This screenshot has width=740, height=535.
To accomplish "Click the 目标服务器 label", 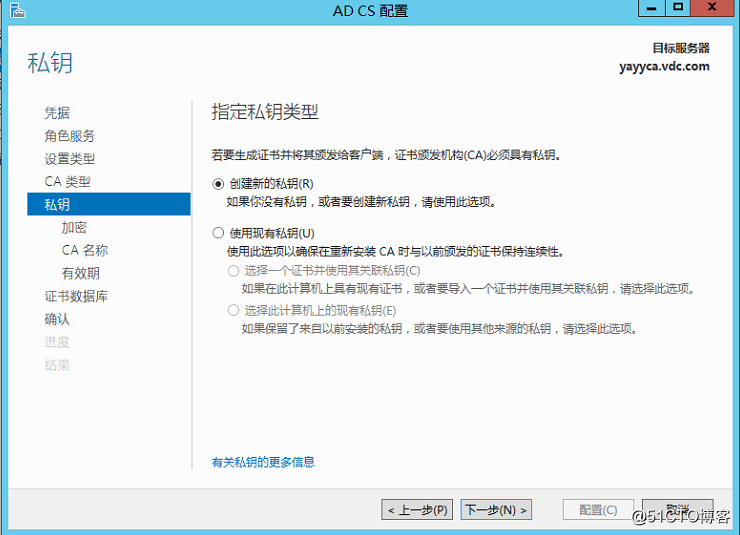I will coord(681,48).
